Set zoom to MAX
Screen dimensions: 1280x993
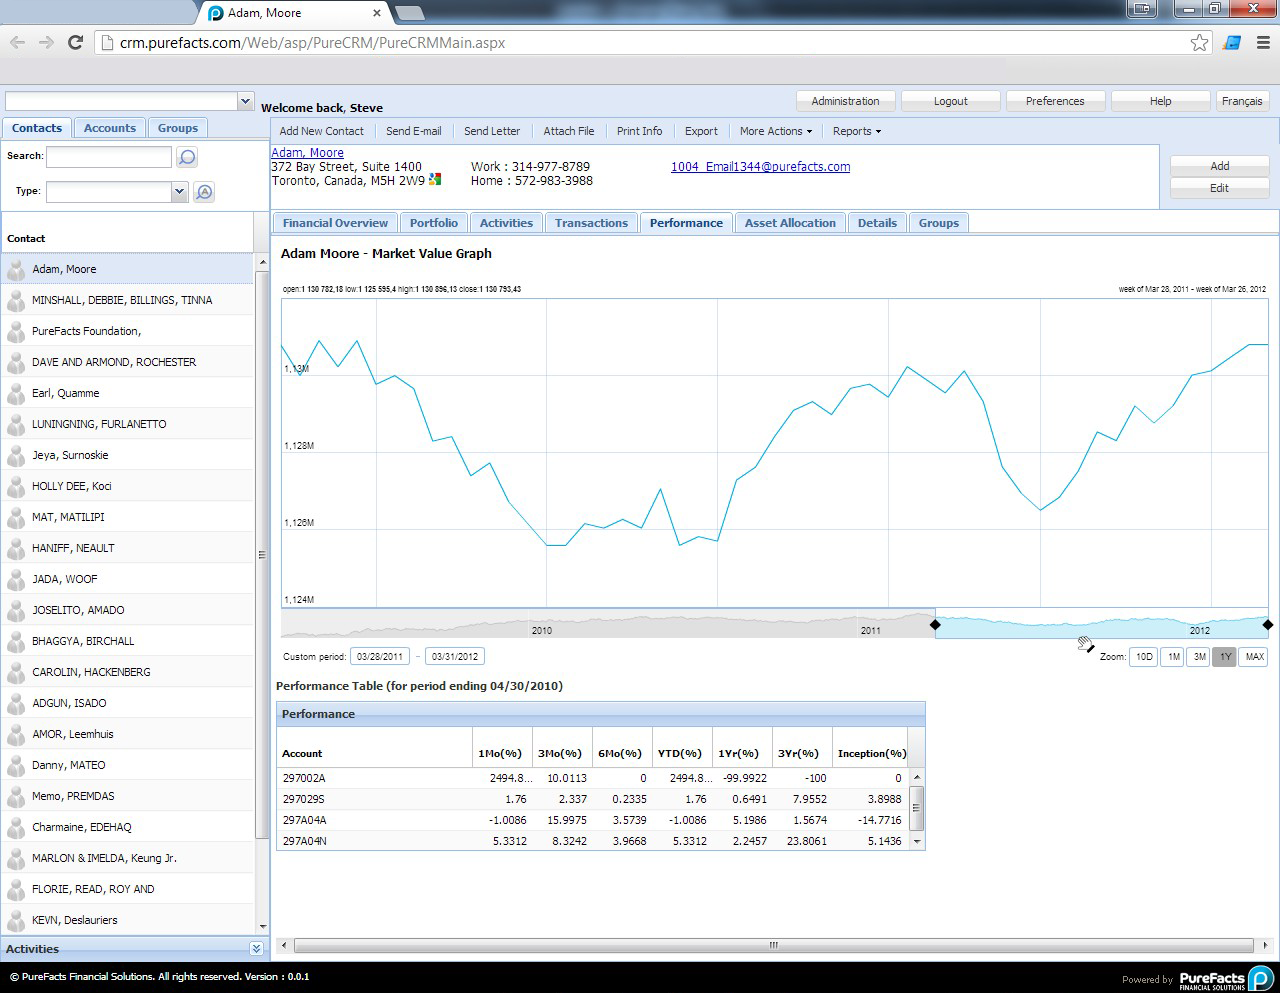(x=1254, y=657)
